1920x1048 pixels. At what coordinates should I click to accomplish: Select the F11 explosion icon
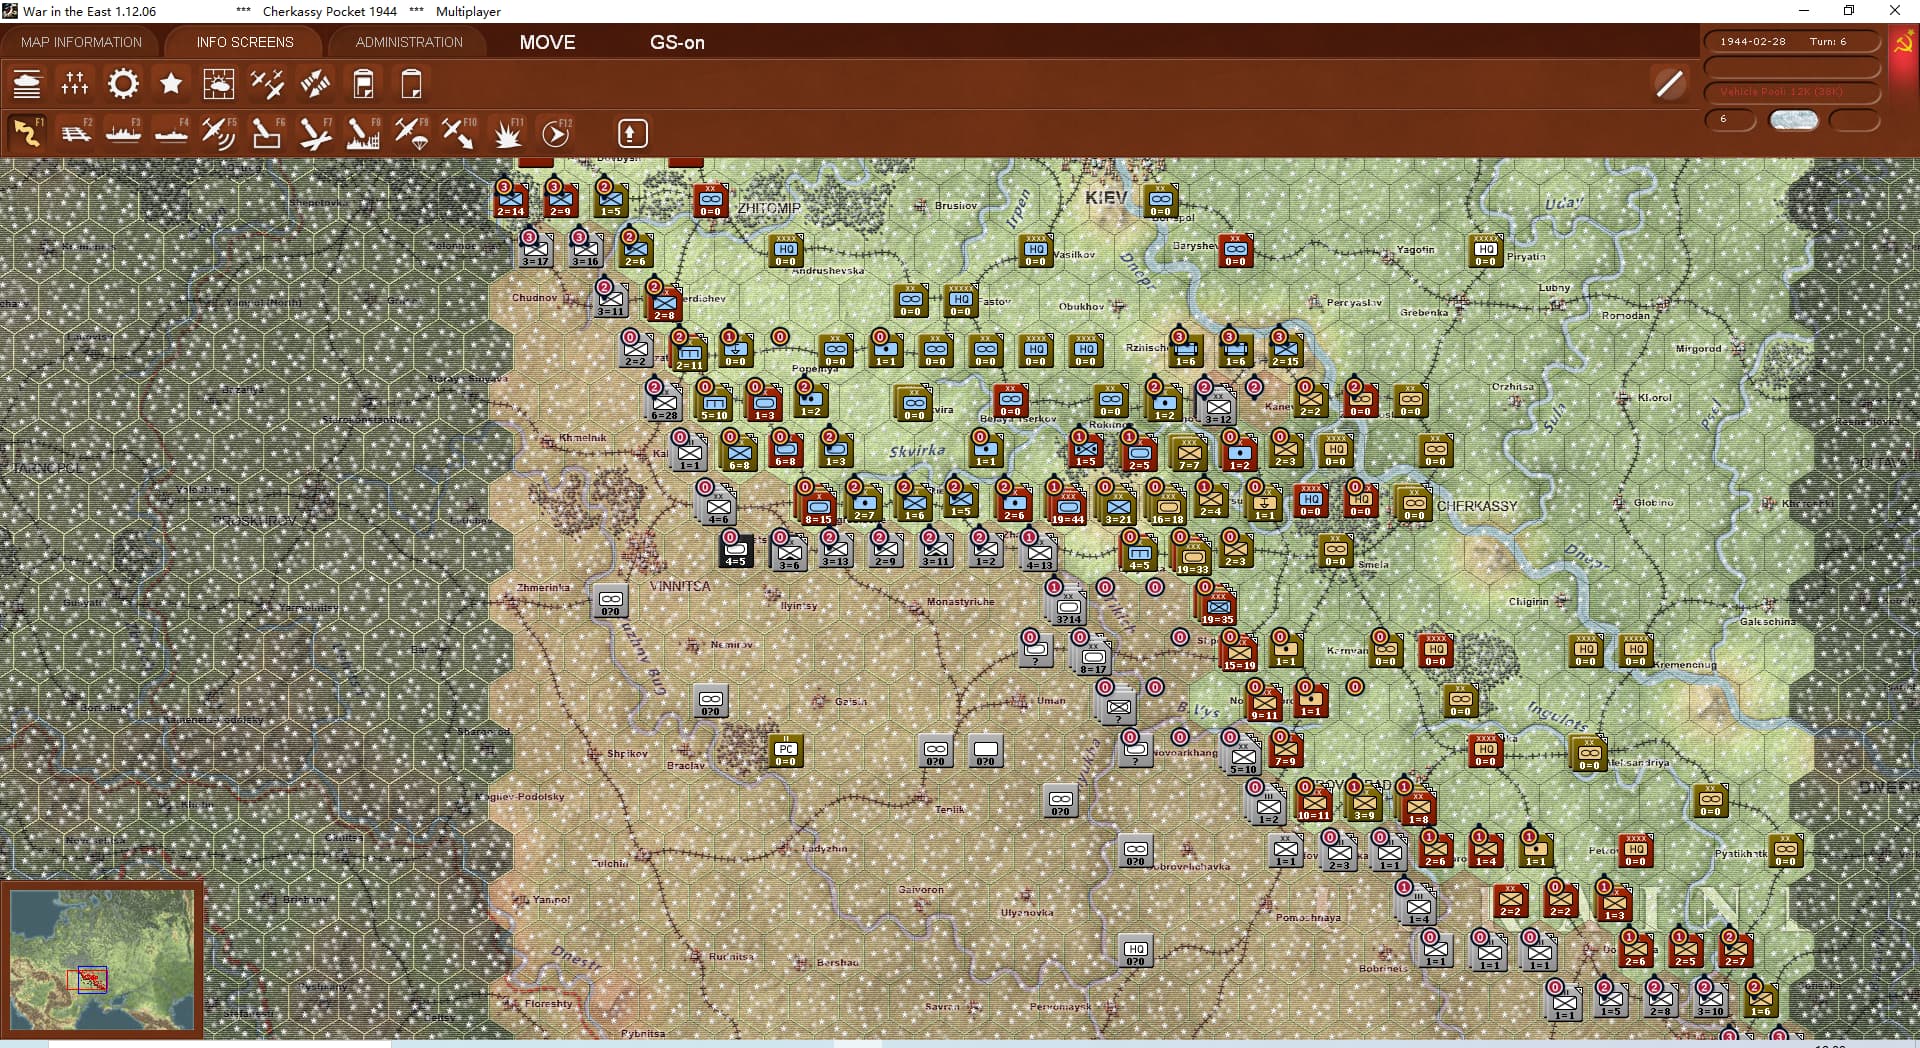507,133
